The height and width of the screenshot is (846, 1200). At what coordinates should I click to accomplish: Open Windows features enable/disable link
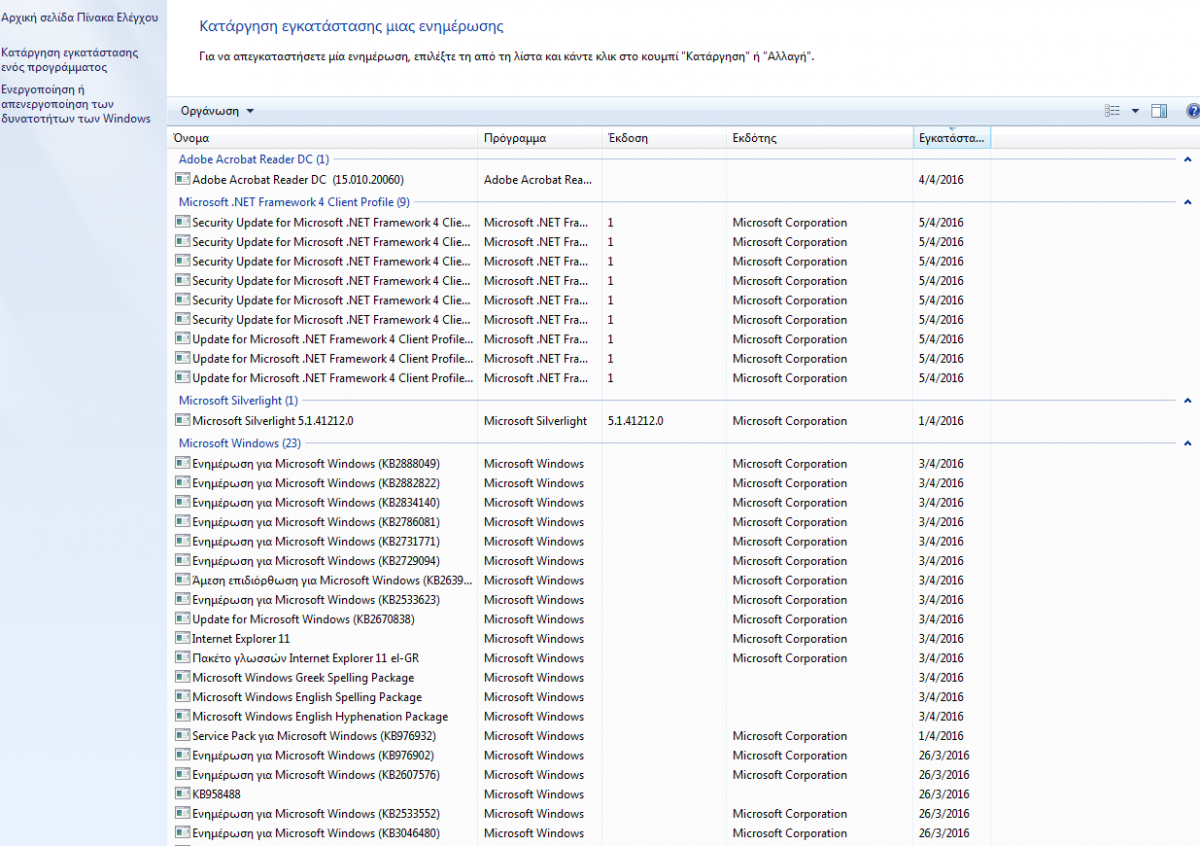click(x=75, y=104)
